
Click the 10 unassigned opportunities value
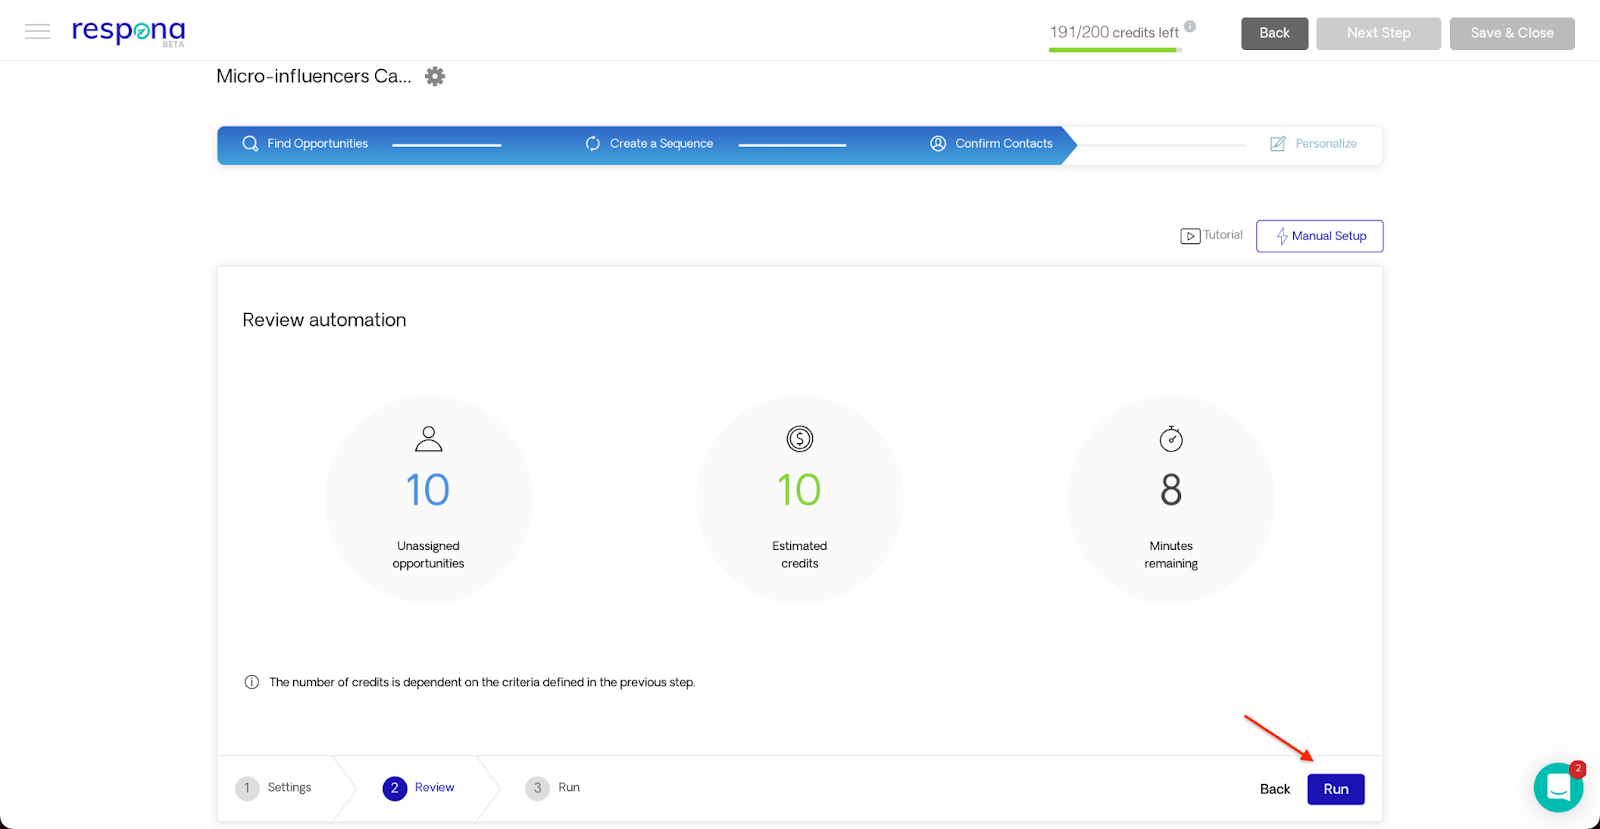coord(428,490)
